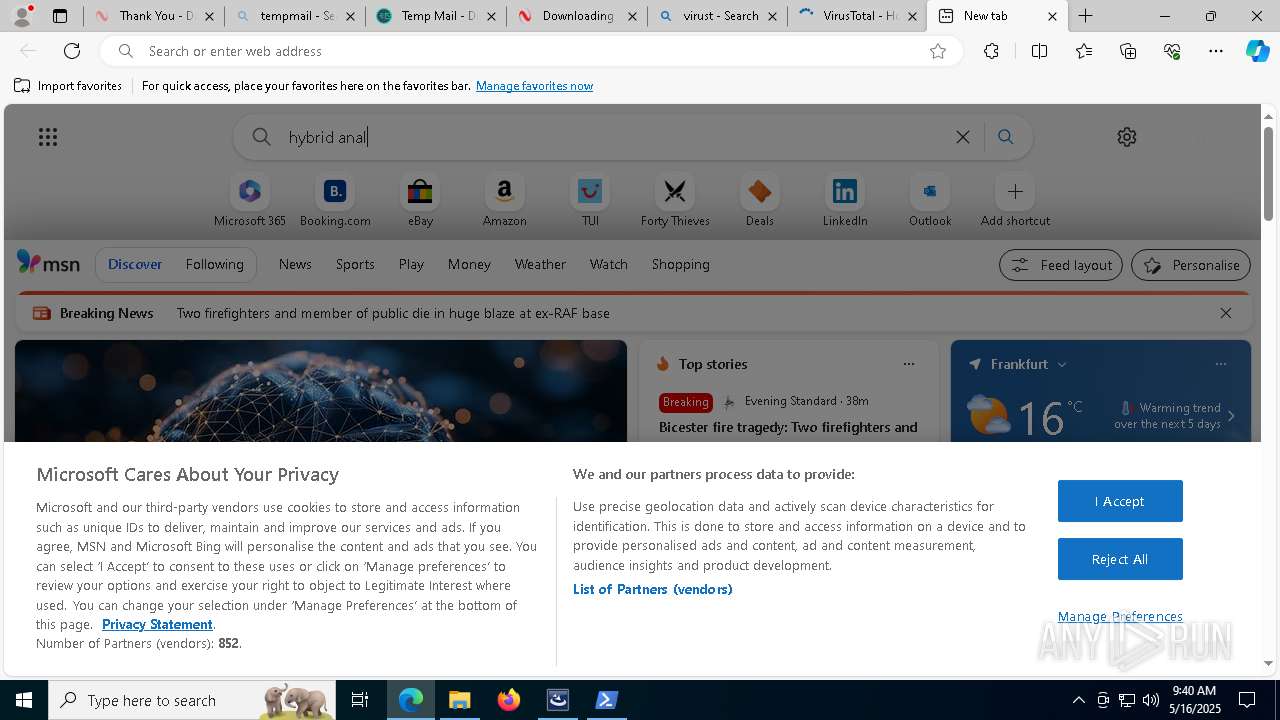
Task: Click the Personalise button
Action: click(1191, 265)
